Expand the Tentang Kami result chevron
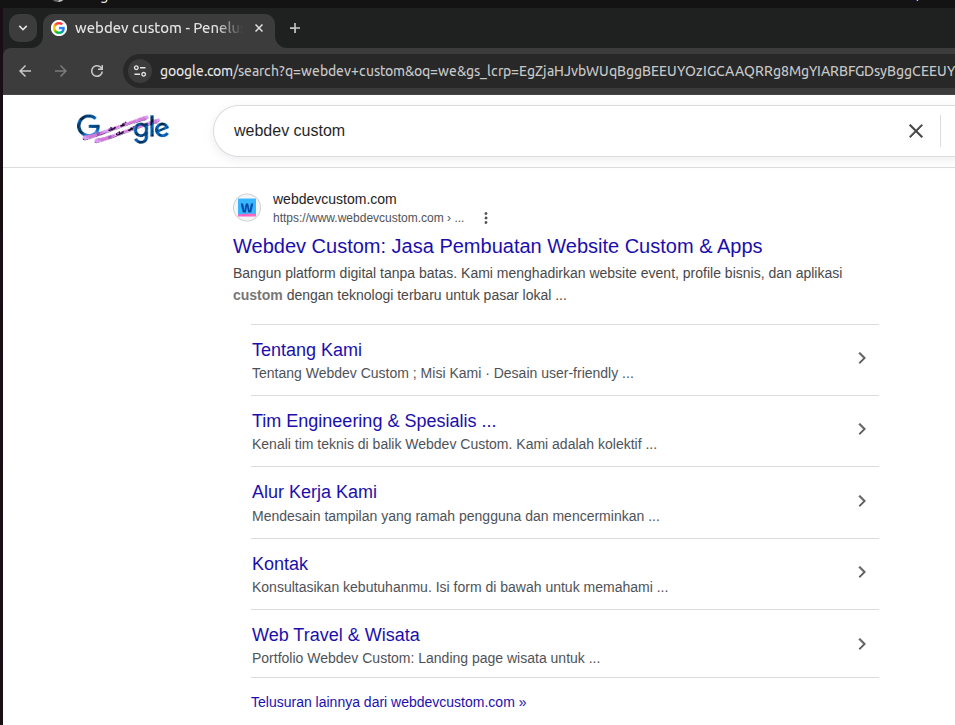The width and height of the screenshot is (955, 725). pyautogui.click(x=861, y=358)
